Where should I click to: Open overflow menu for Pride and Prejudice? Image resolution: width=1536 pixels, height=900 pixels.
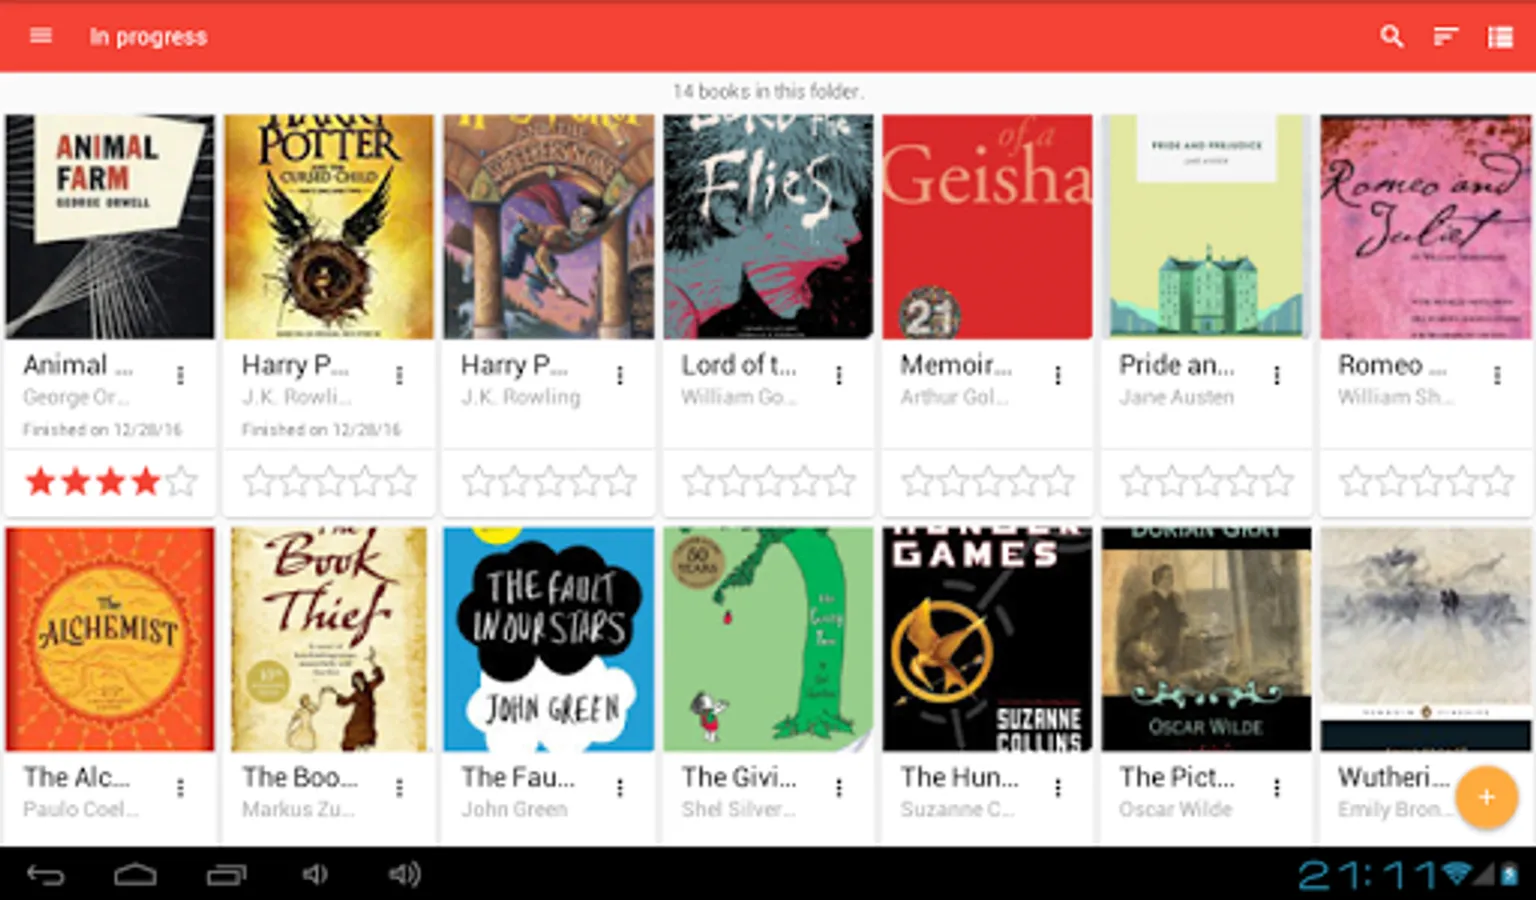coord(1277,375)
